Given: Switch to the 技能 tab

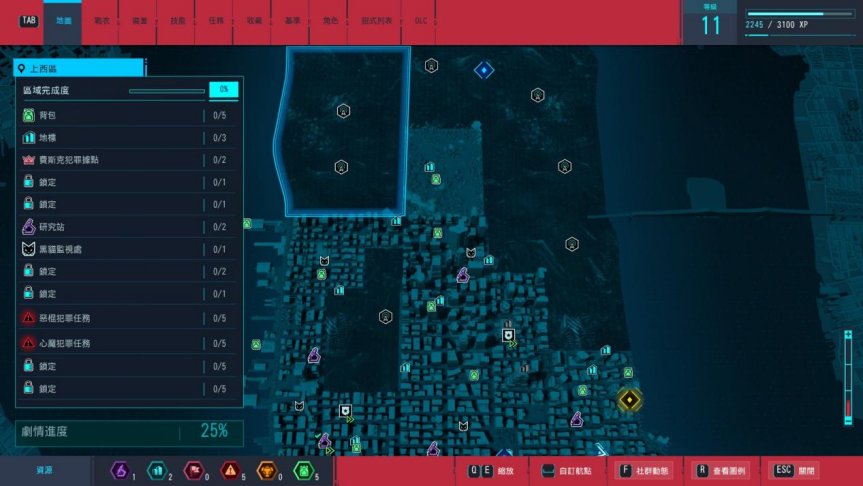Looking at the screenshot, I should click(x=177, y=21).
